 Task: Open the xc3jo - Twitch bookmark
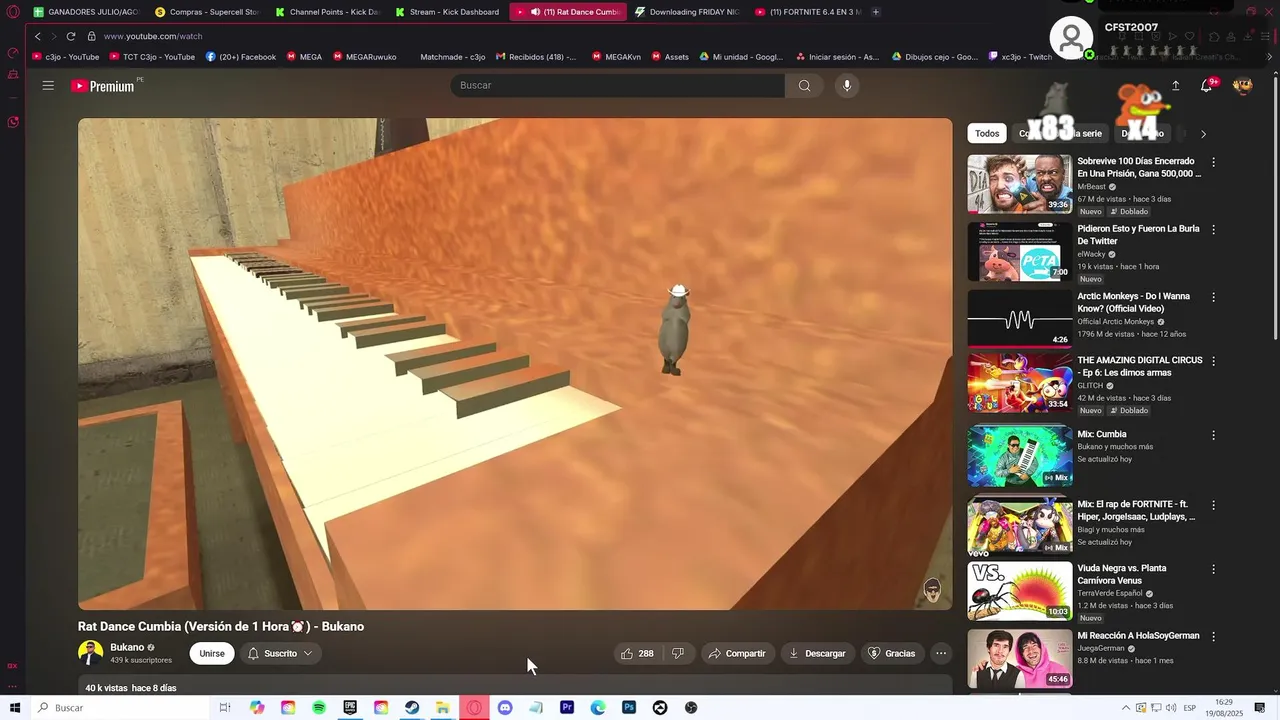(x=1020, y=57)
